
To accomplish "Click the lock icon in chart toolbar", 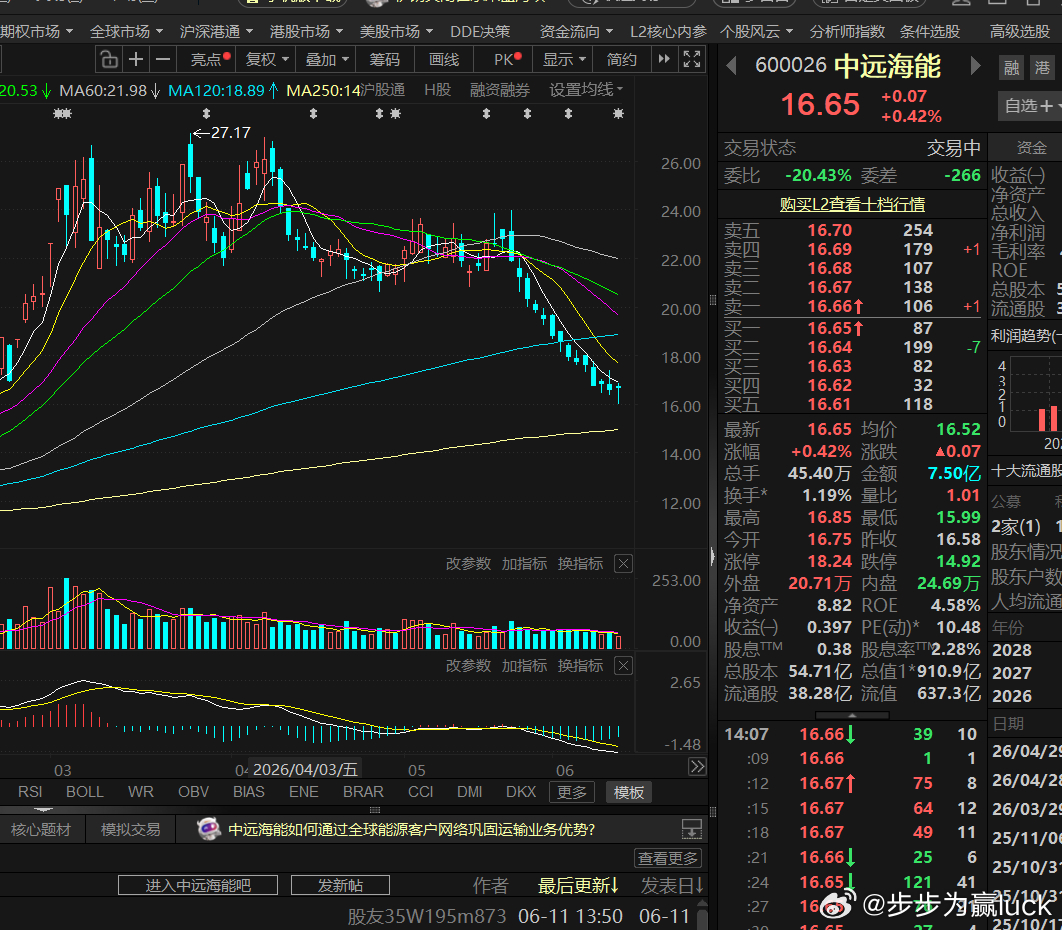I will coord(109,60).
